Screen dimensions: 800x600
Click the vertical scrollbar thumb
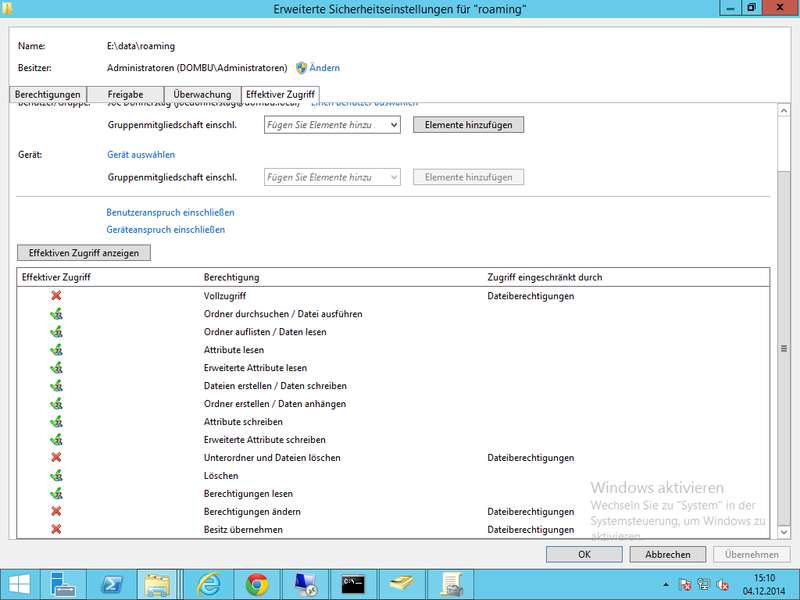(x=784, y=348)
